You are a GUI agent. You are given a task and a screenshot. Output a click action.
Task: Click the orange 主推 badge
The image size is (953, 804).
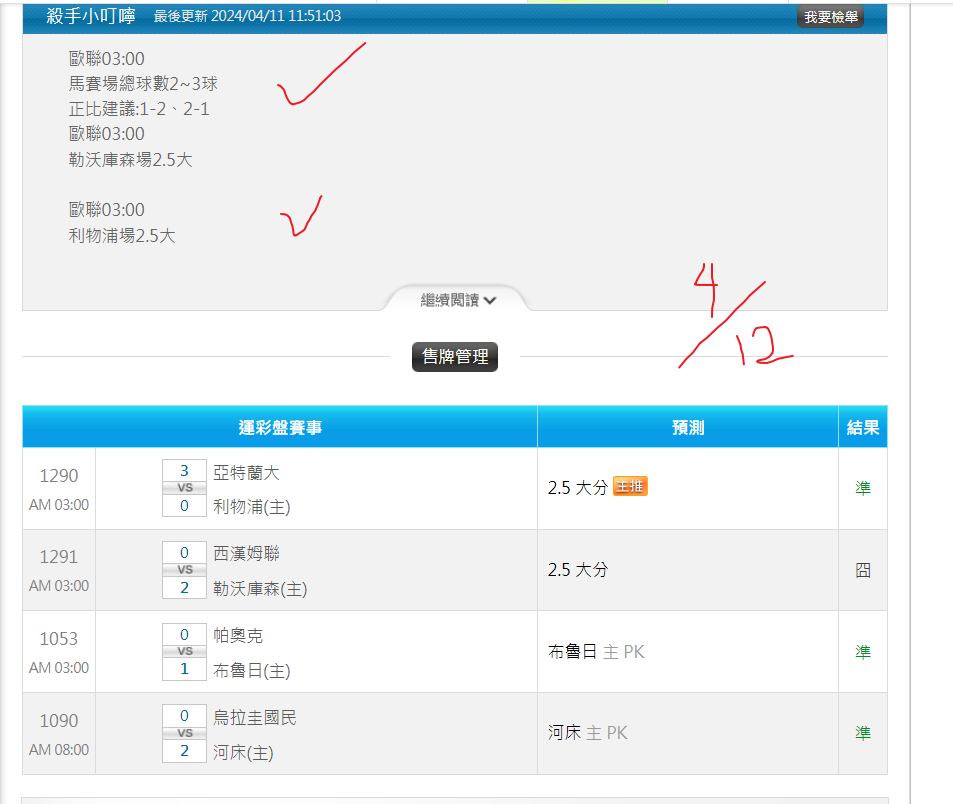630,487
